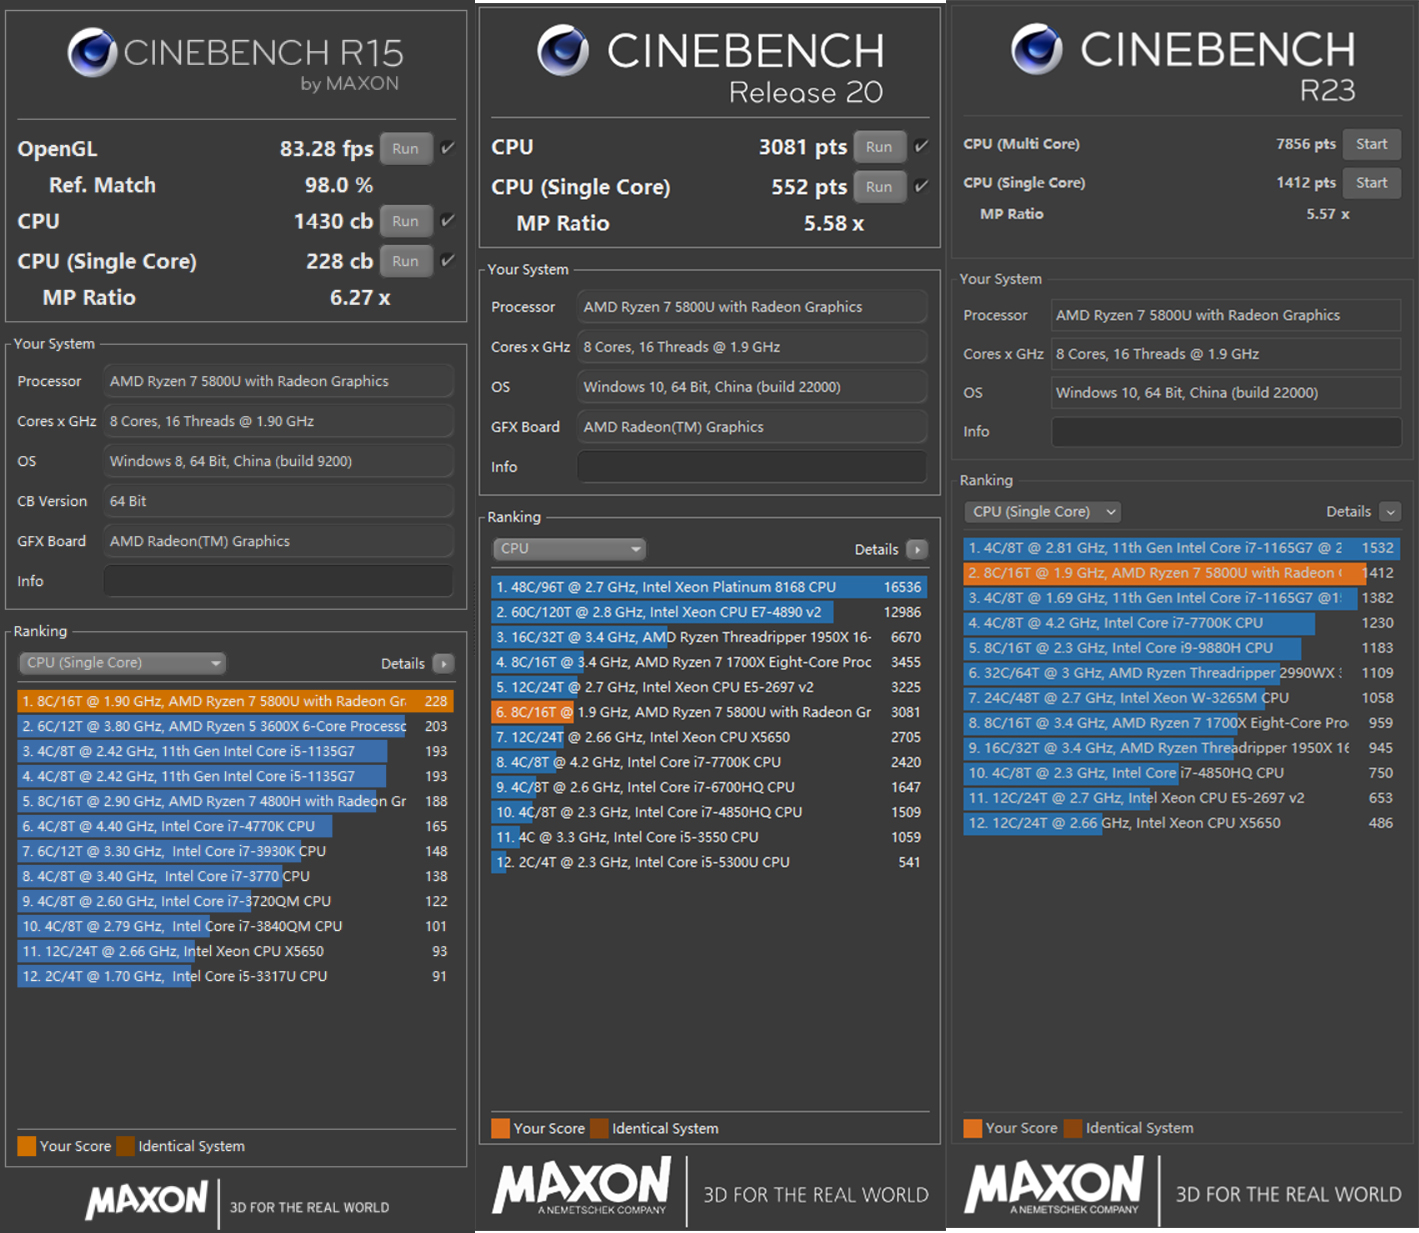Image resolution: width=1419 pixels, height=1233 pixels.
Task: Toggle the OpenGL test checkbox in R15
Action: [448, 148]
